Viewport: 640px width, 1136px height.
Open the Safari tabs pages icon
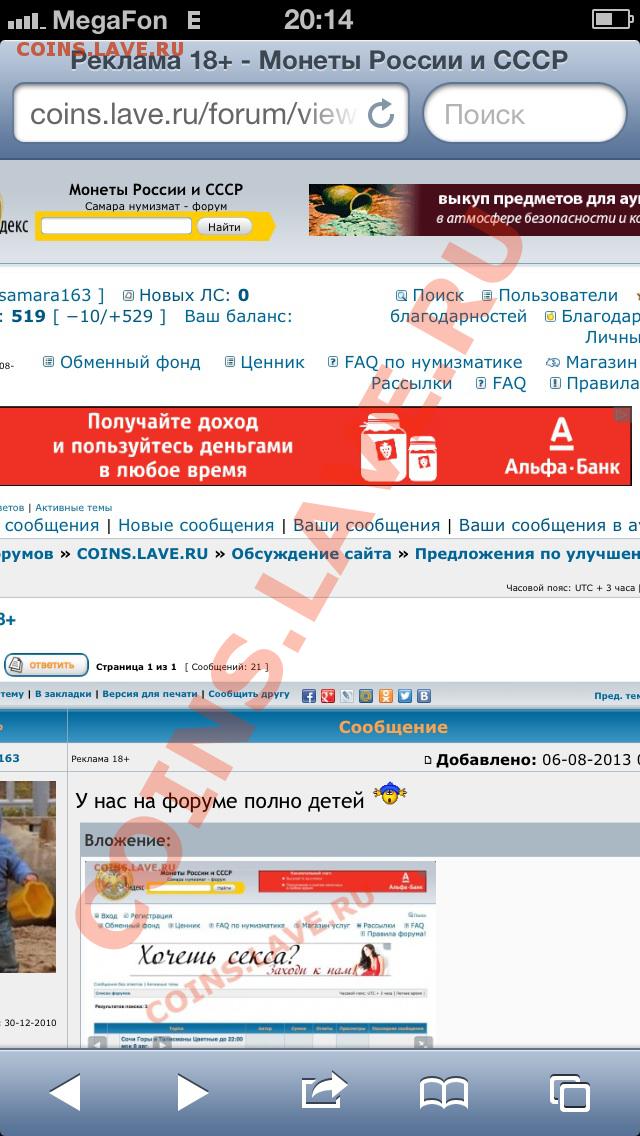[x=570, y=1093]
